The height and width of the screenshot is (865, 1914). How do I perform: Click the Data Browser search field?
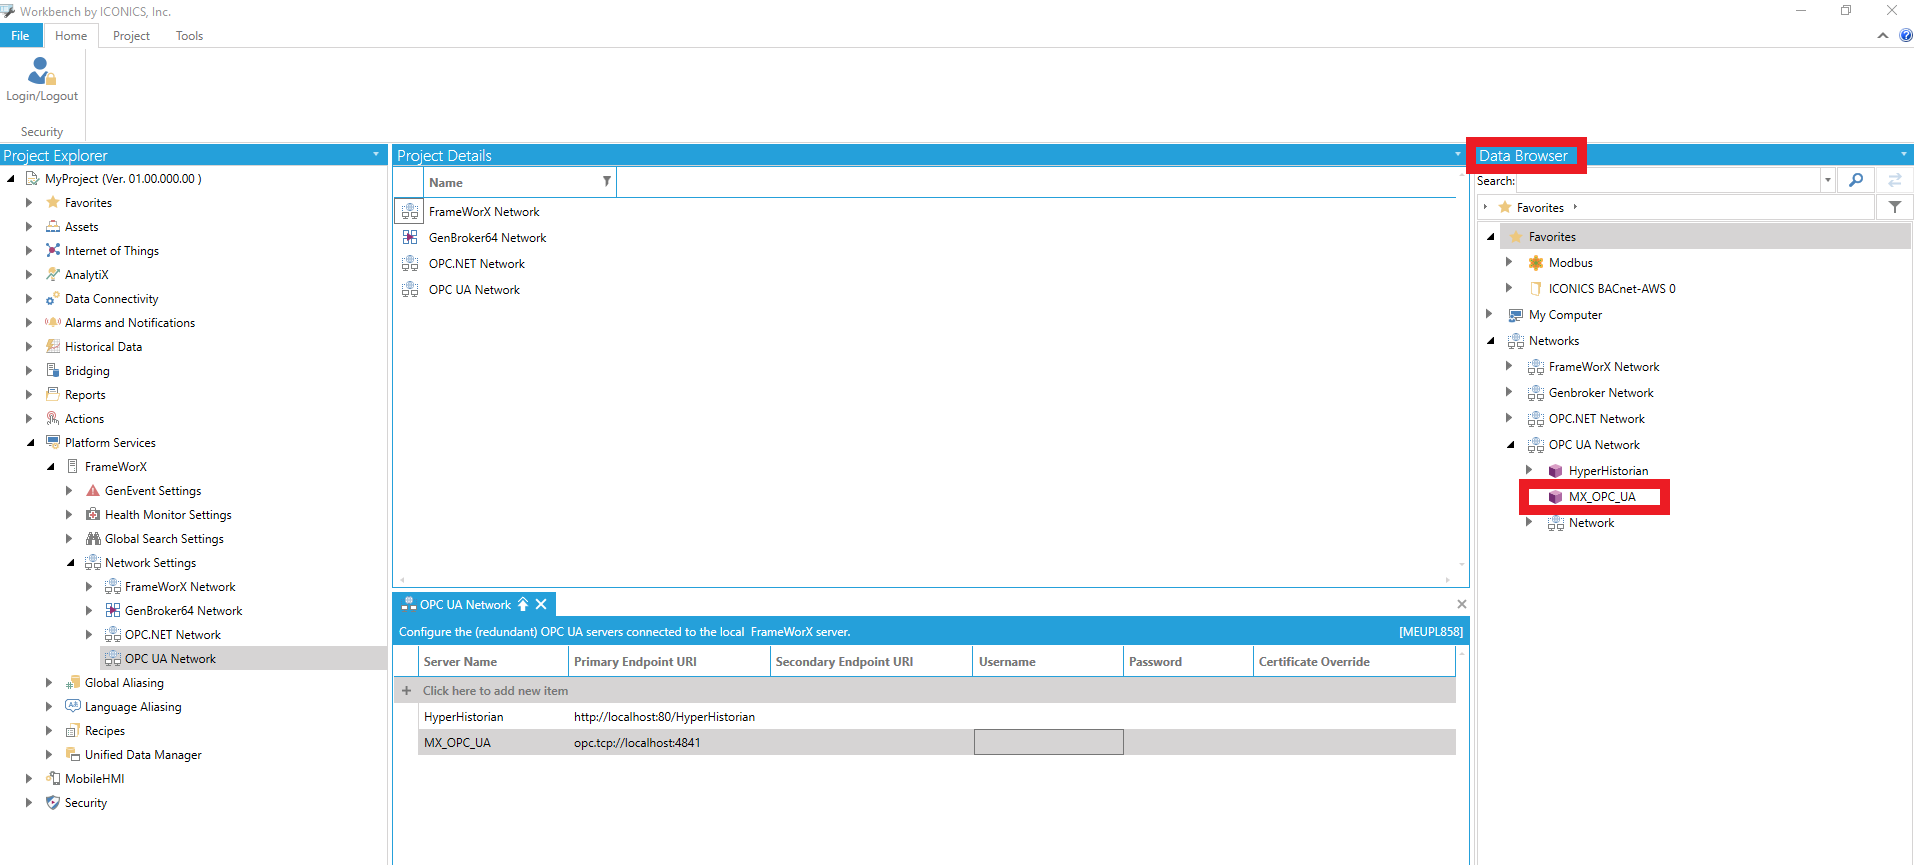point(1668,181)
